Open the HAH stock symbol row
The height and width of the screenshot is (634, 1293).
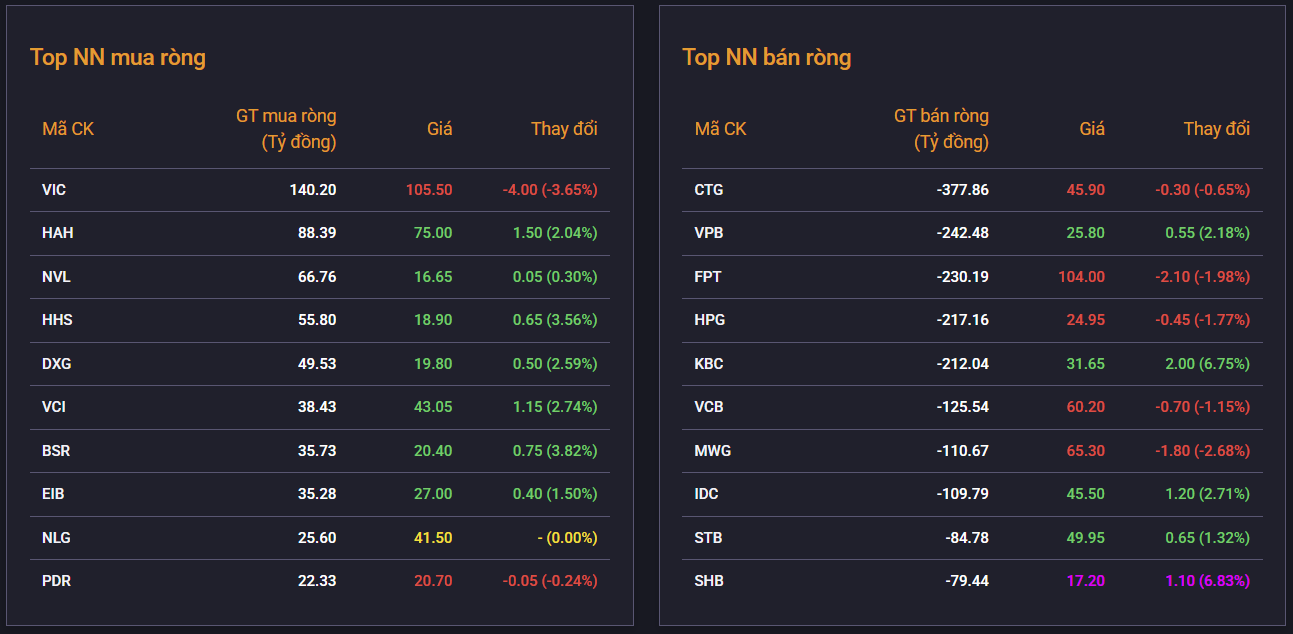click(57, 233)
